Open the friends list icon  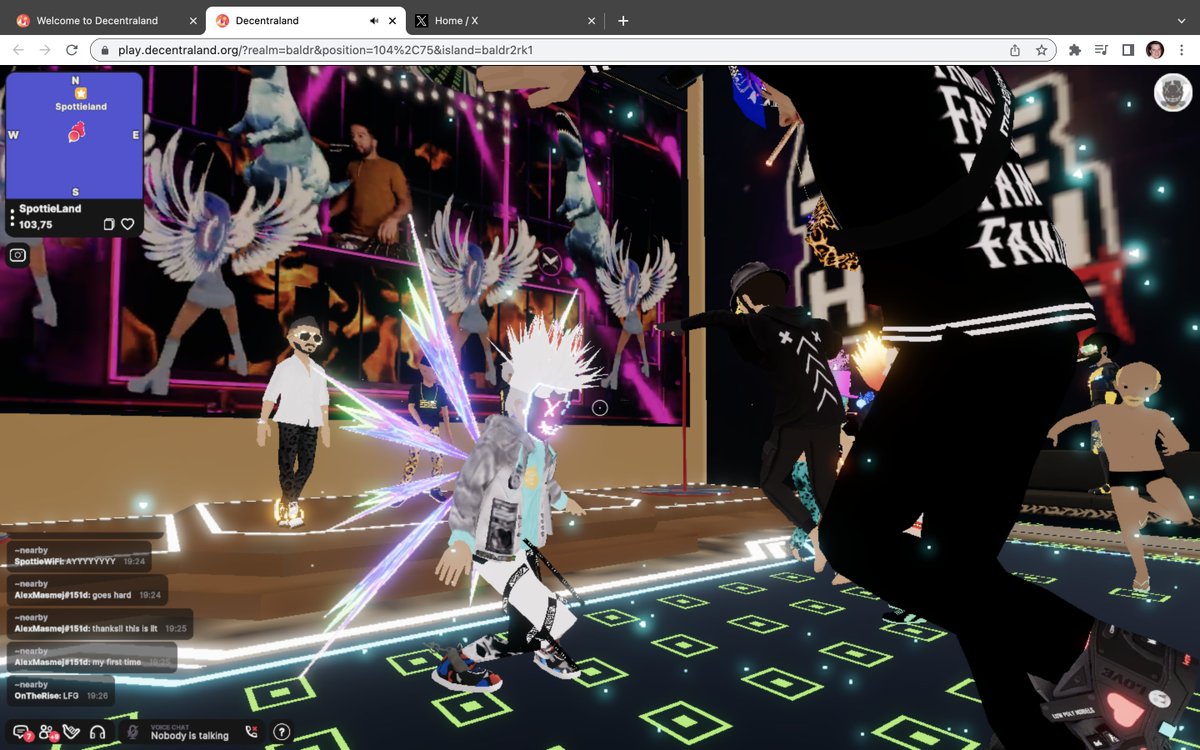coord(47,733)
